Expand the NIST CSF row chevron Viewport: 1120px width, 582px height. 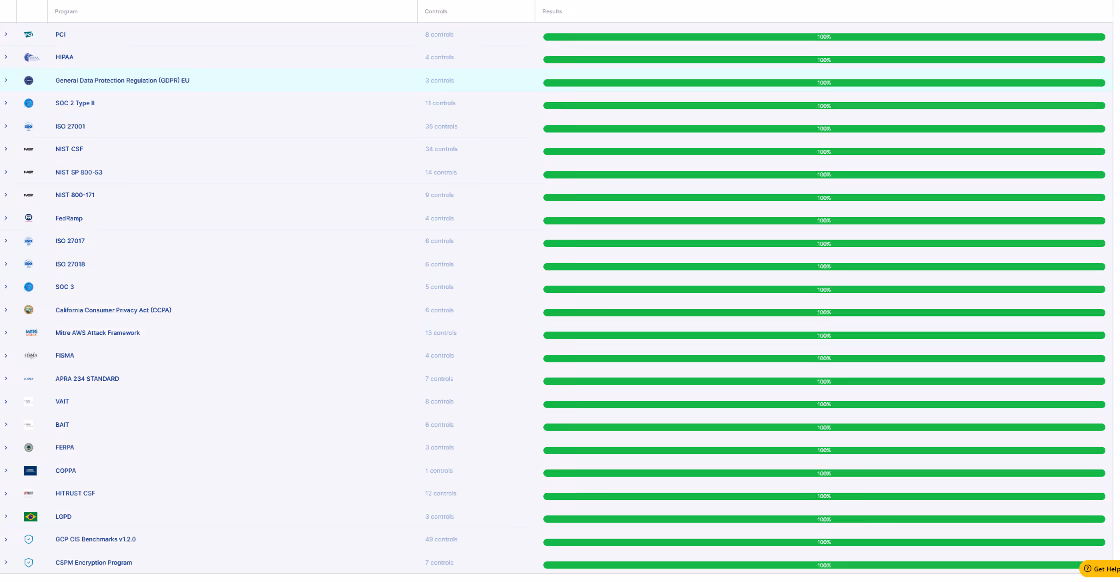[6, 149]
